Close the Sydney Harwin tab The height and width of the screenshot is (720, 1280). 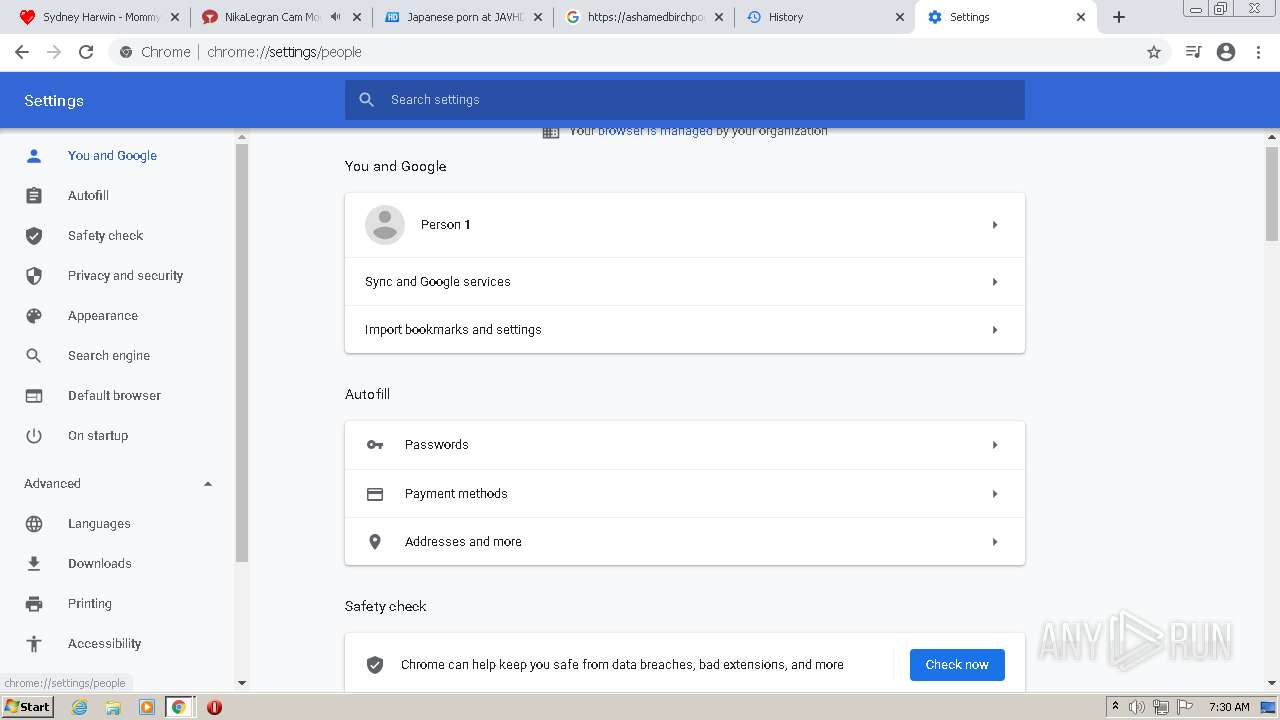pyautogui.click(x=175, y=17)
